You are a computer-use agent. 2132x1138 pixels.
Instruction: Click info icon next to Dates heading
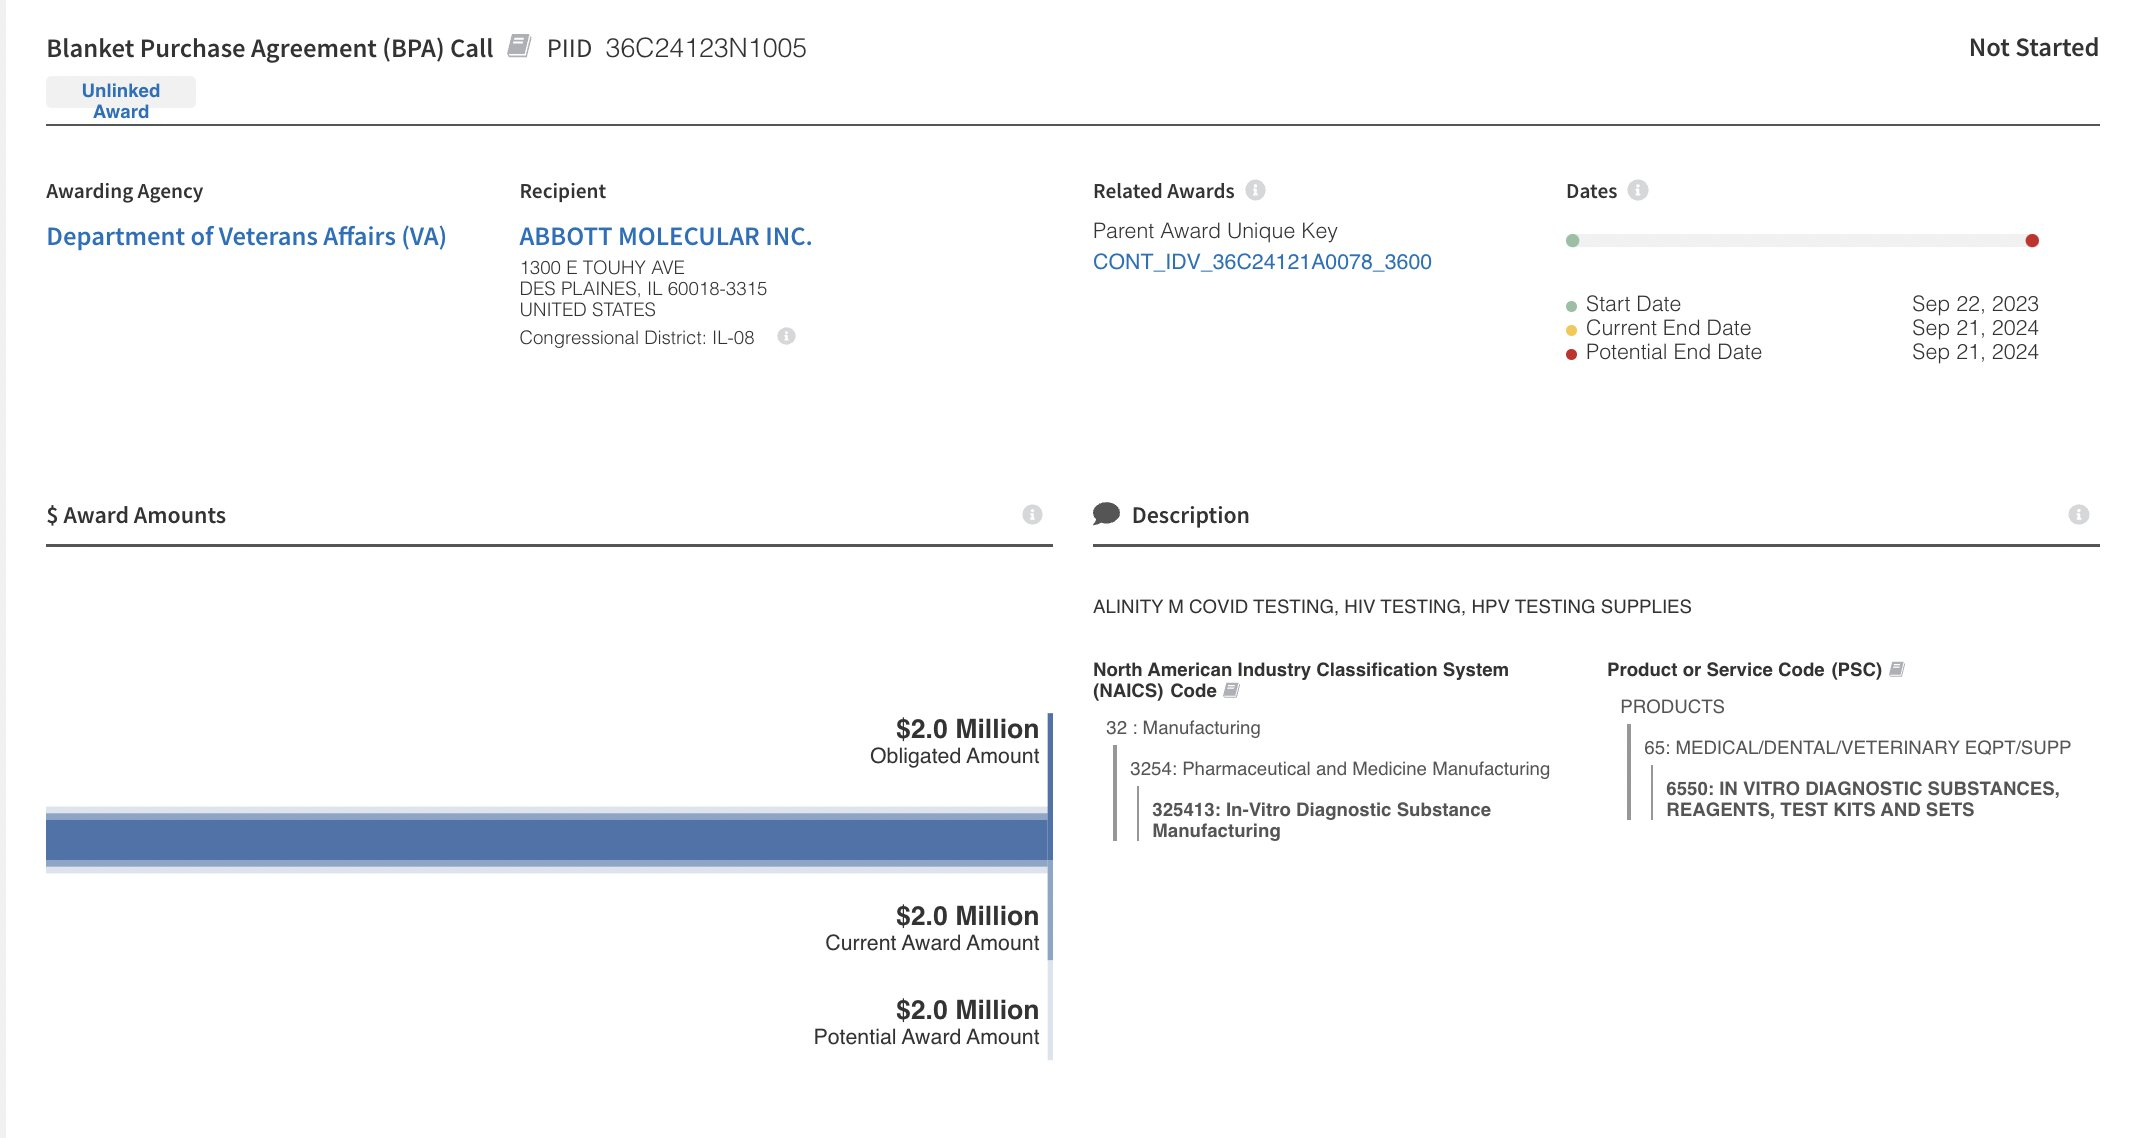click(x=1637, y=190)
